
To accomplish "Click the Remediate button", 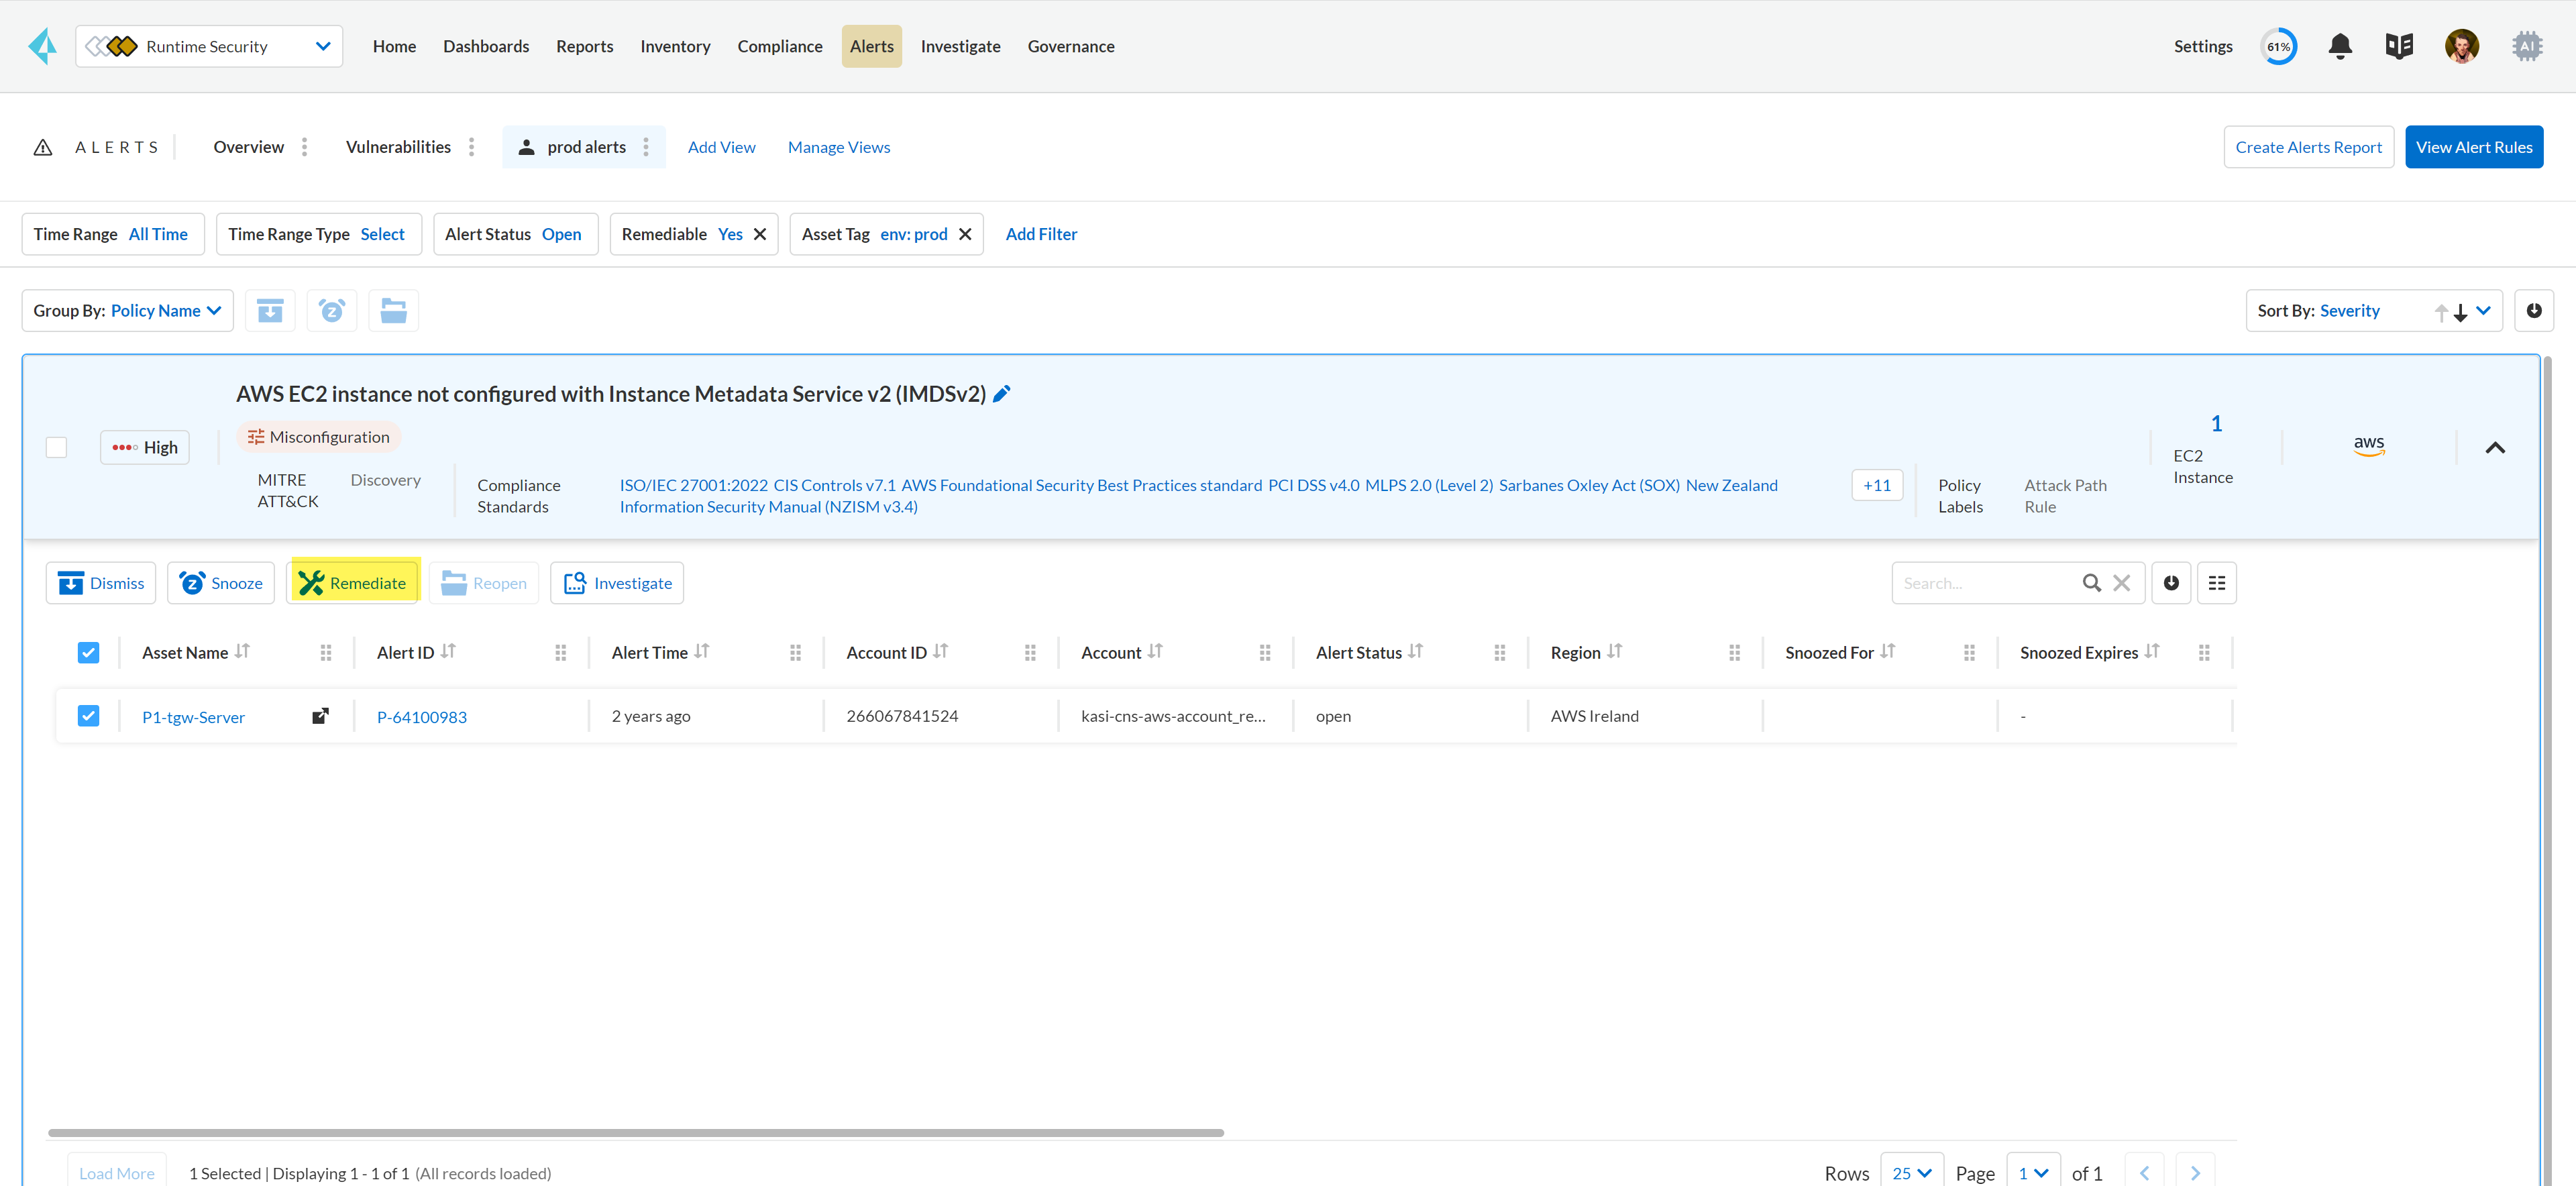I will click(x=353, y=583).
